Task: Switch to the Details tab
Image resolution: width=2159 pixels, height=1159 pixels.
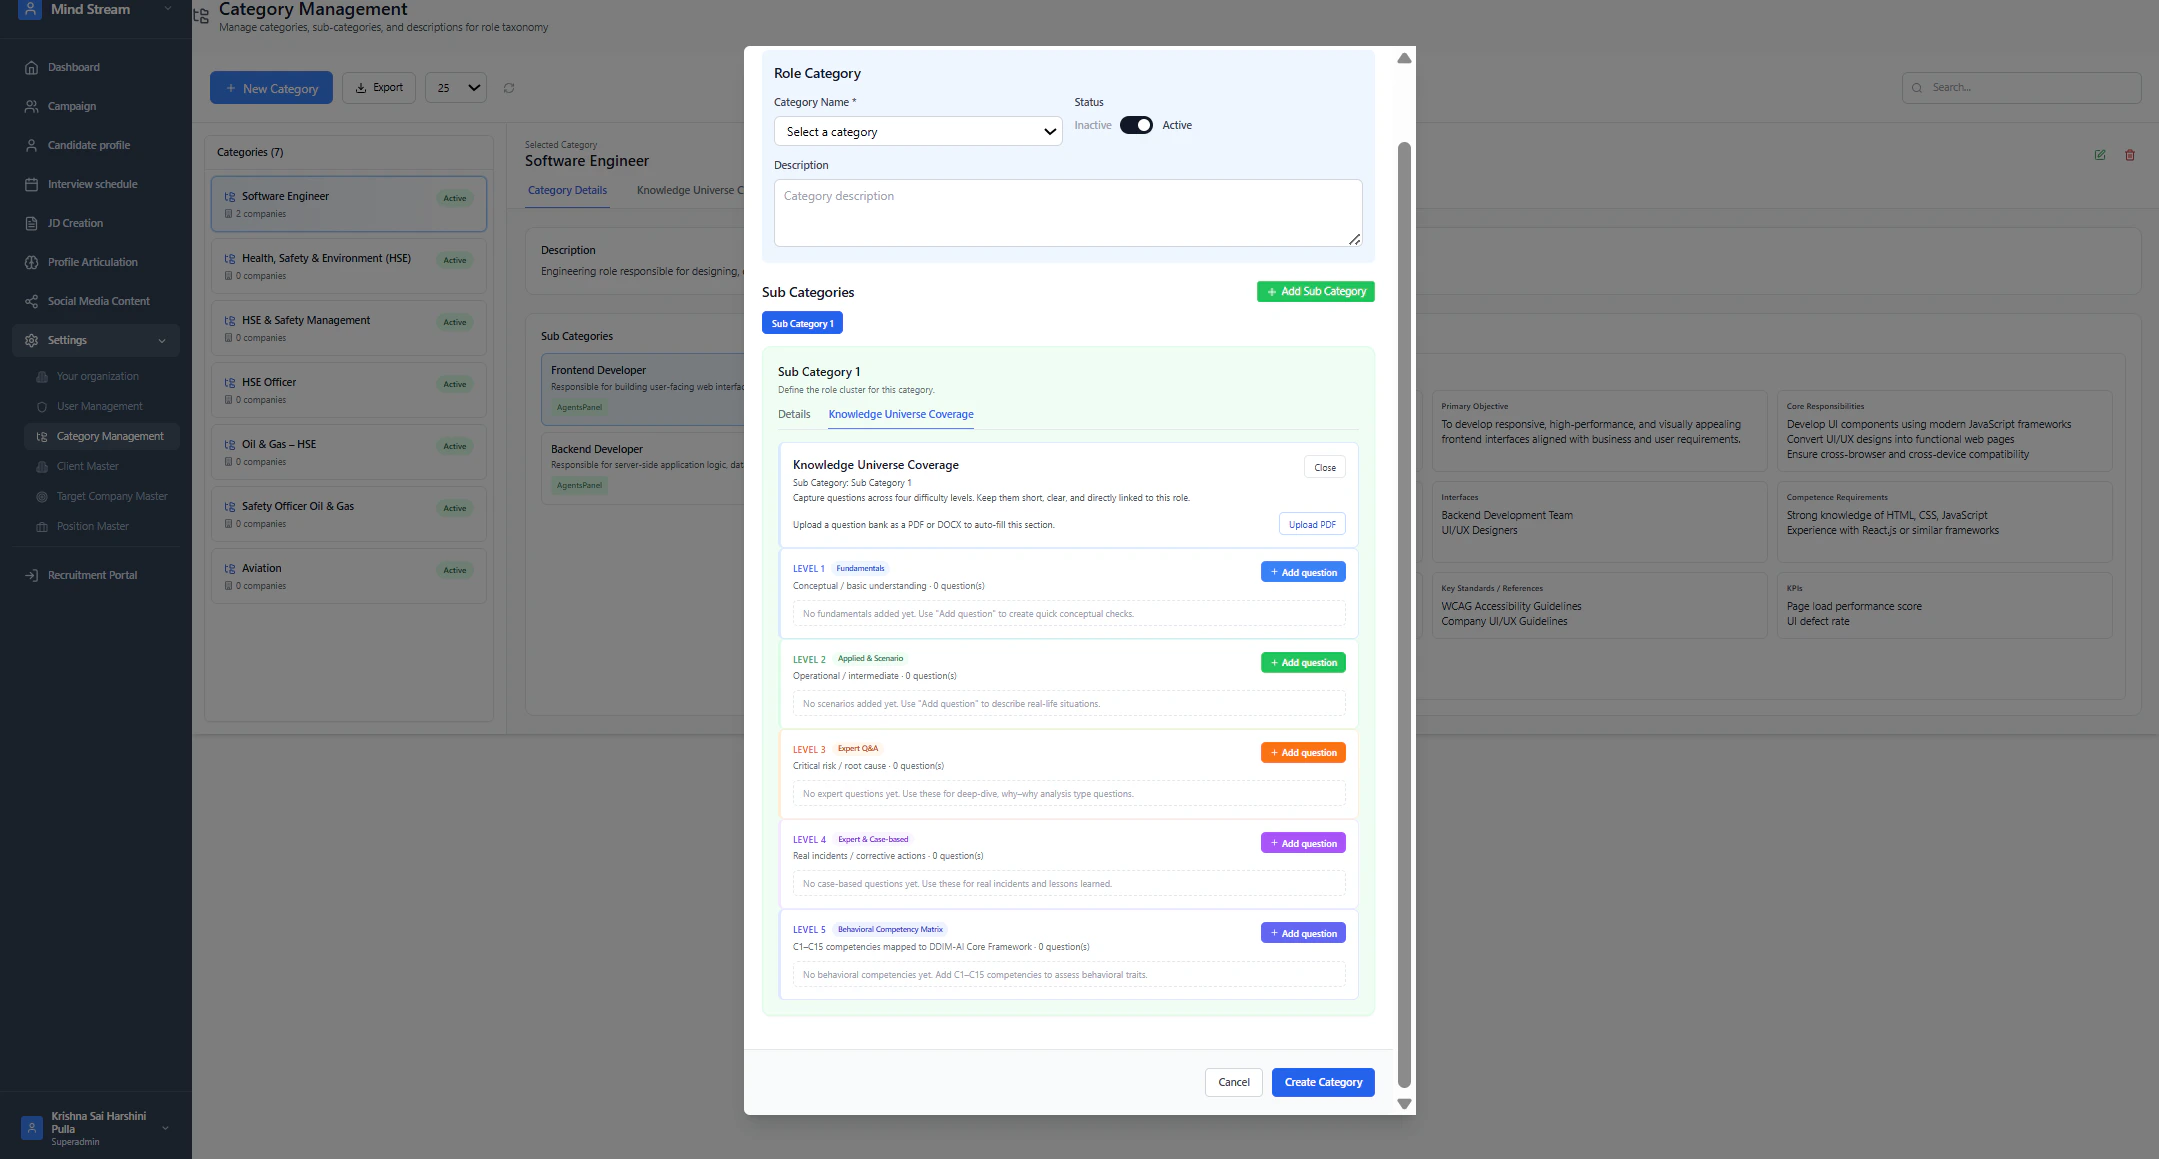Action: point(794,415)
